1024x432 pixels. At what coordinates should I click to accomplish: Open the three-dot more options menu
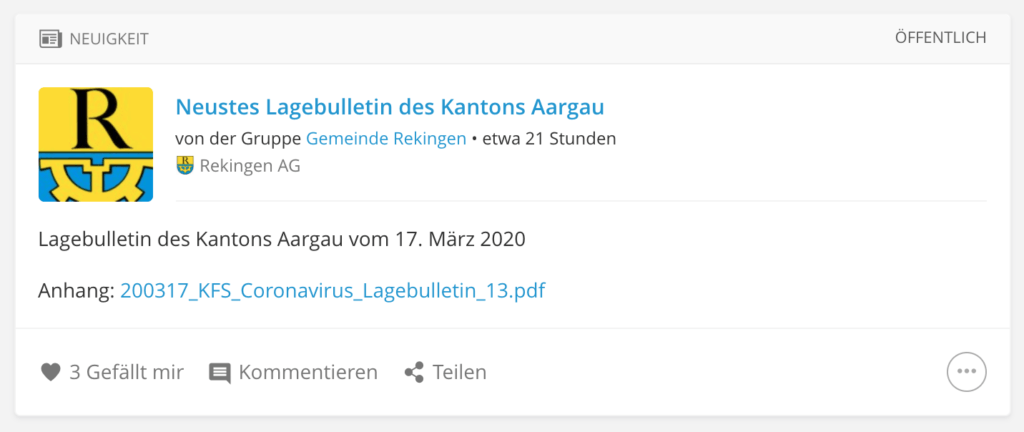(967, 372)
